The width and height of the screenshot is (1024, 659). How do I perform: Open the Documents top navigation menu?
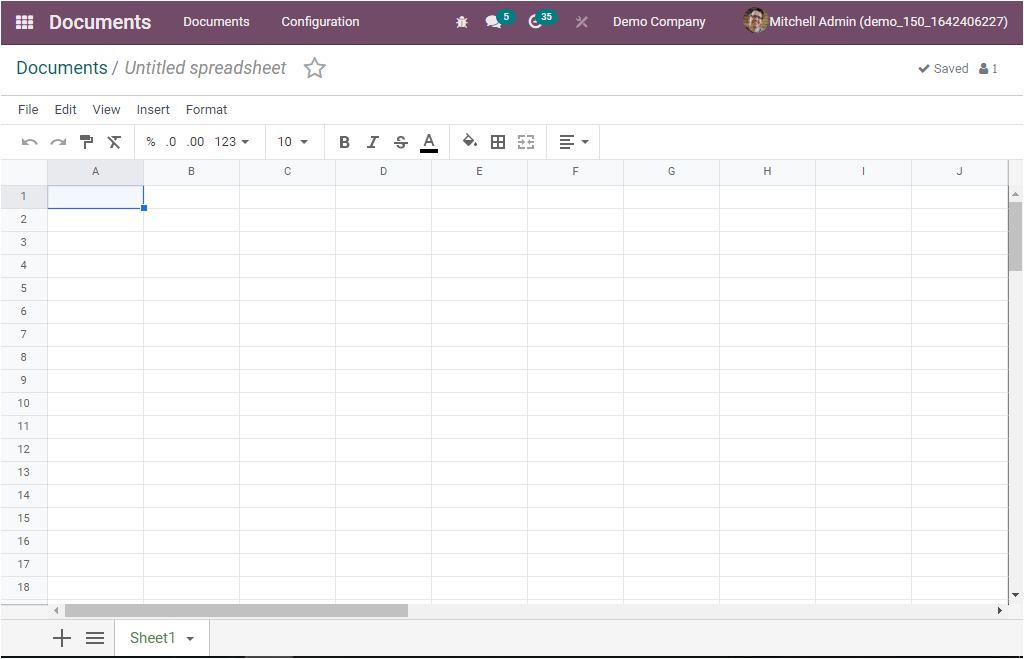[x=216, y=22]
